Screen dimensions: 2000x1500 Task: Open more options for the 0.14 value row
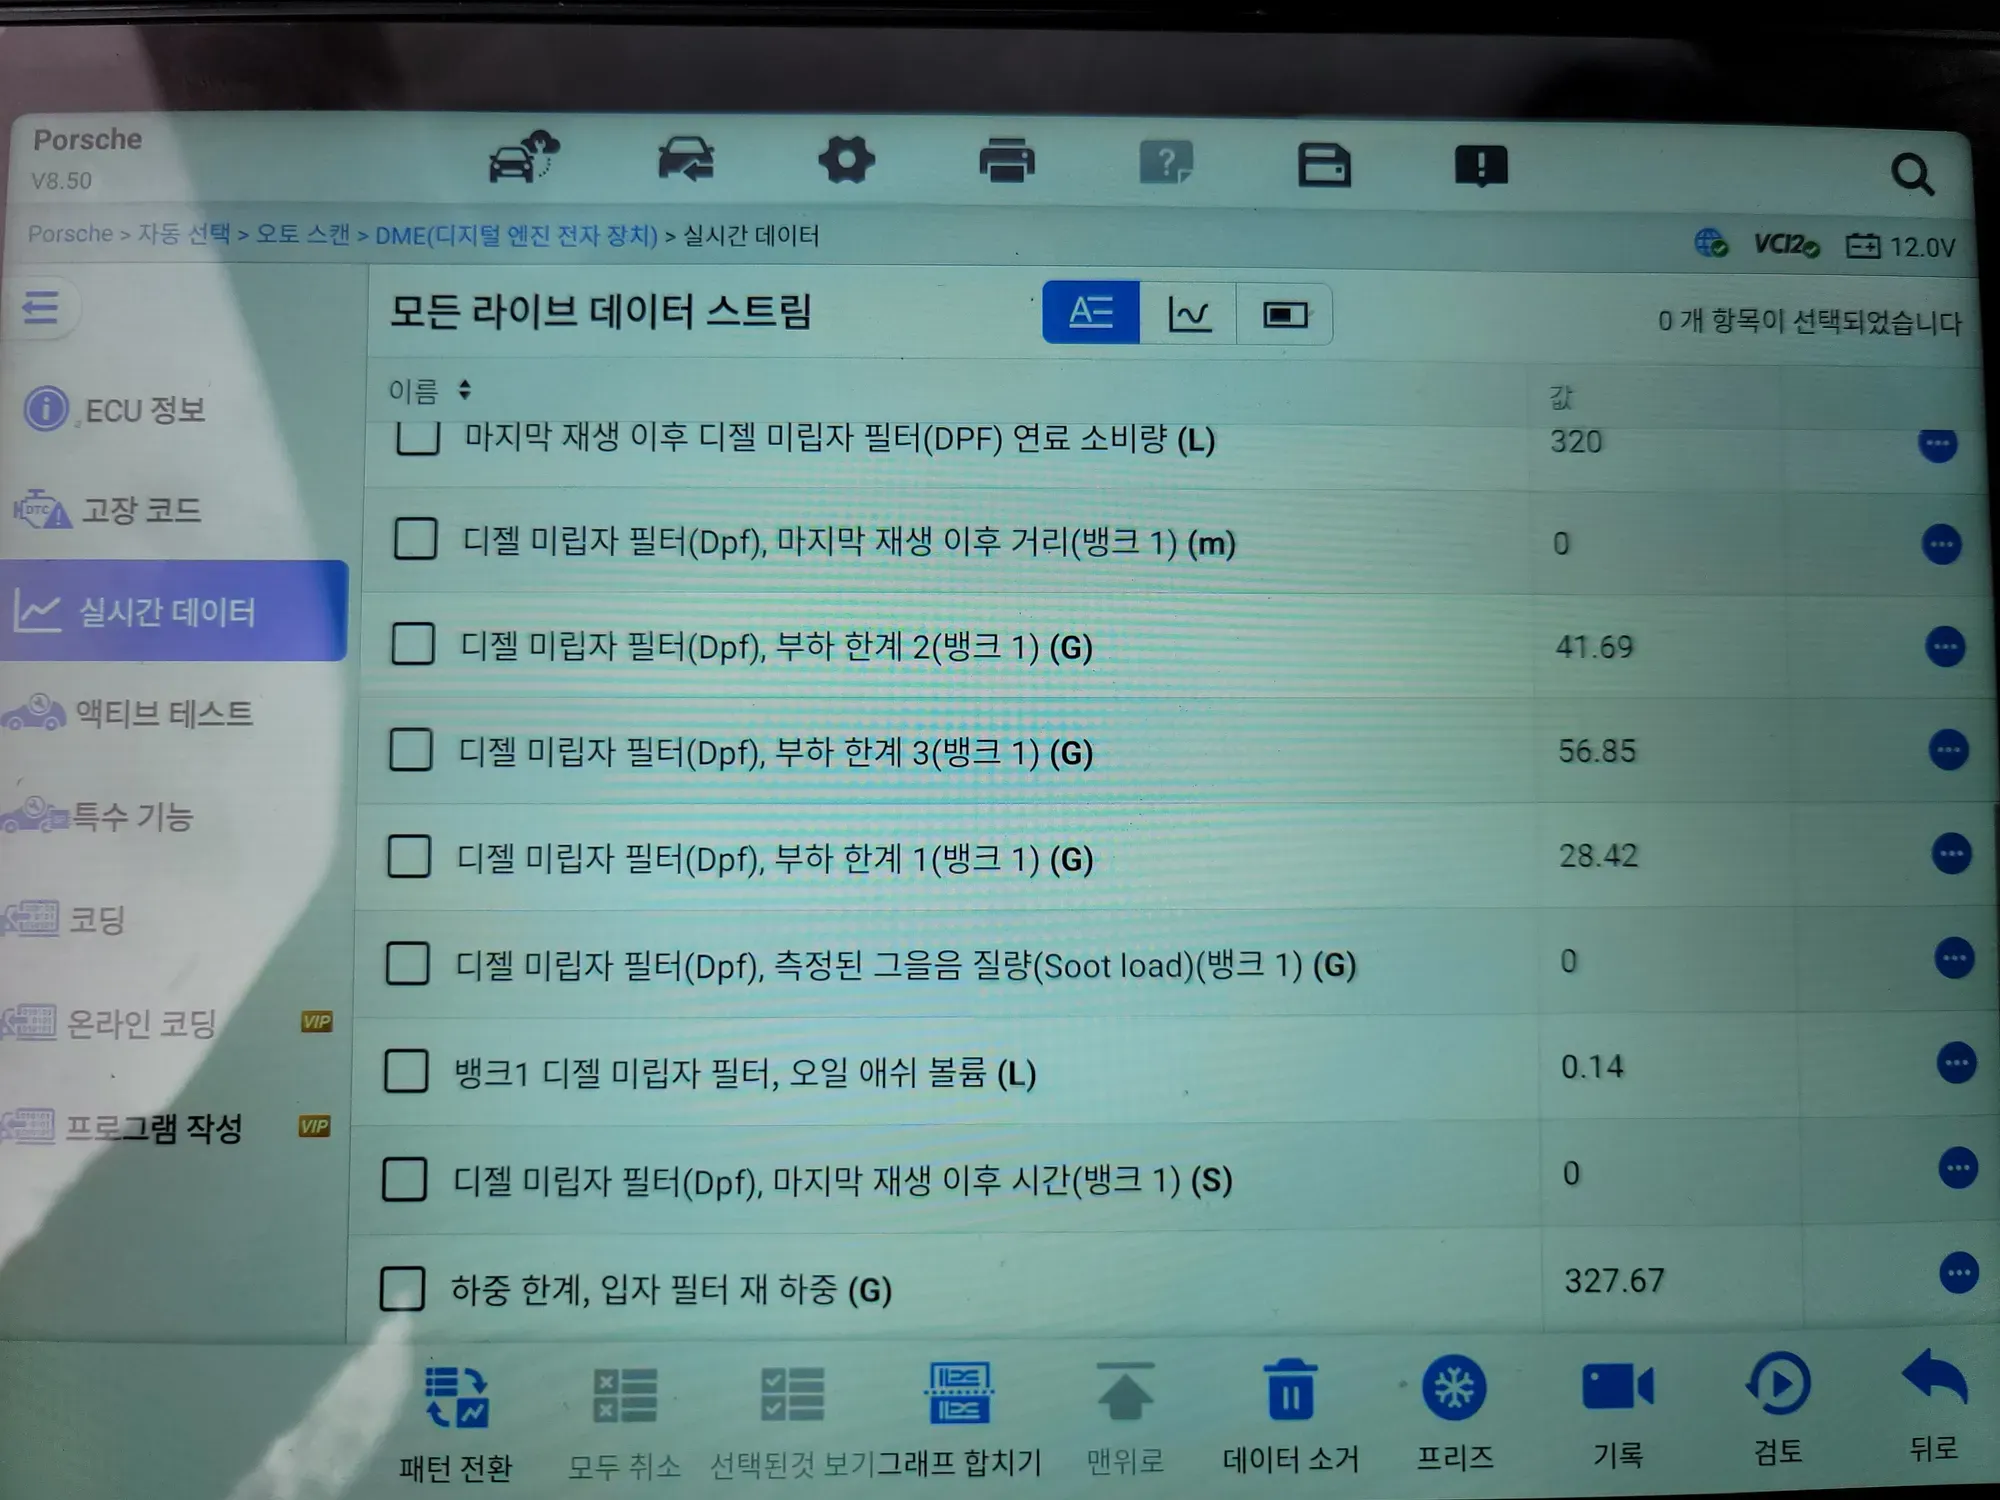(1956, 1063)
